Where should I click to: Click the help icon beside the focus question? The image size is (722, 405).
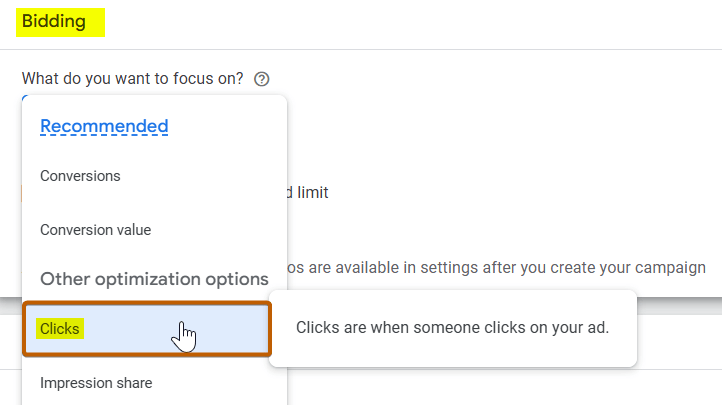point(262,79)
